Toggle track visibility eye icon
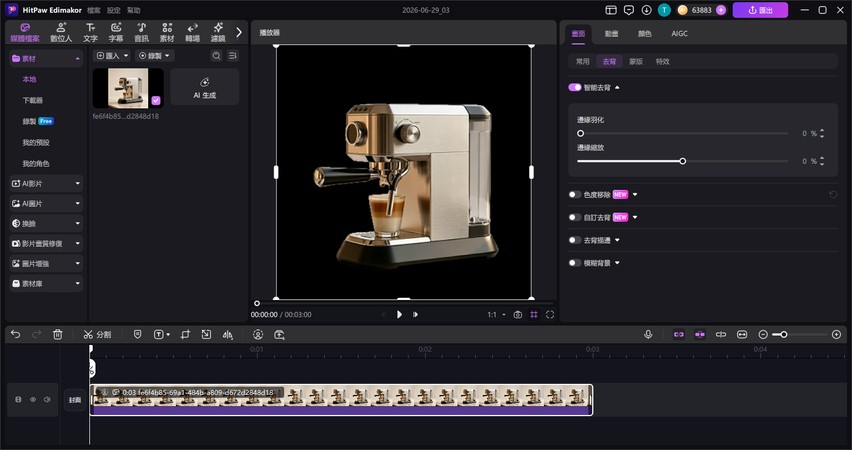 coord(33,399)
